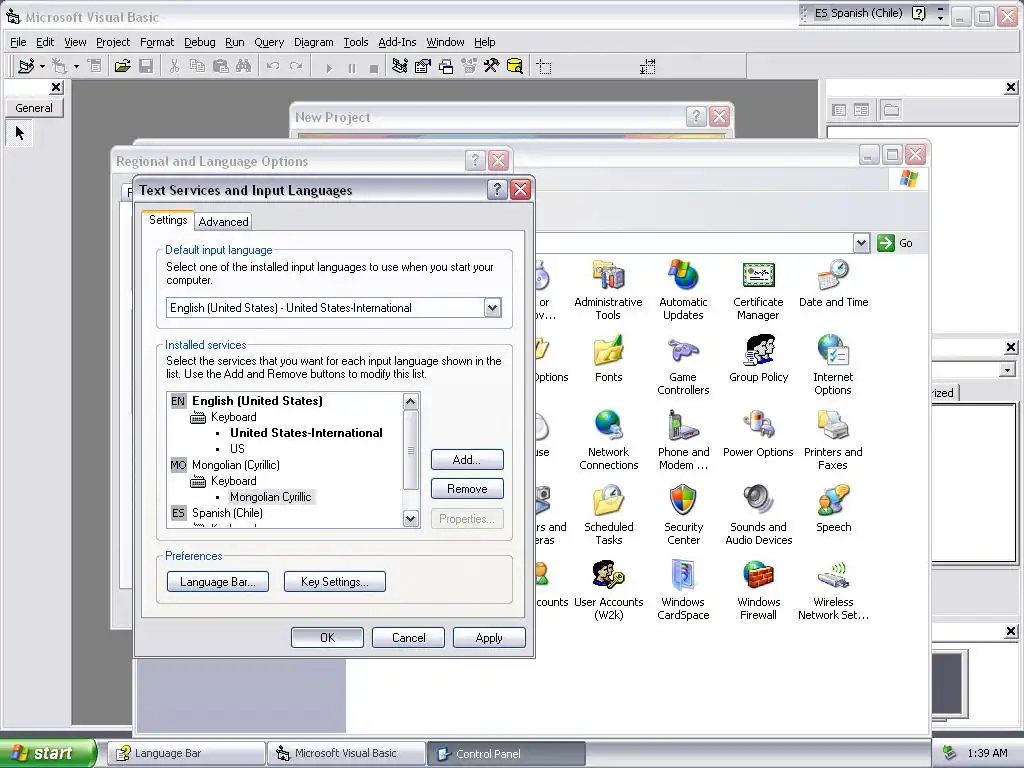Select United States-International keyboard entry
The height and width of the screenshot is (768, 1024).
(306, 433)
